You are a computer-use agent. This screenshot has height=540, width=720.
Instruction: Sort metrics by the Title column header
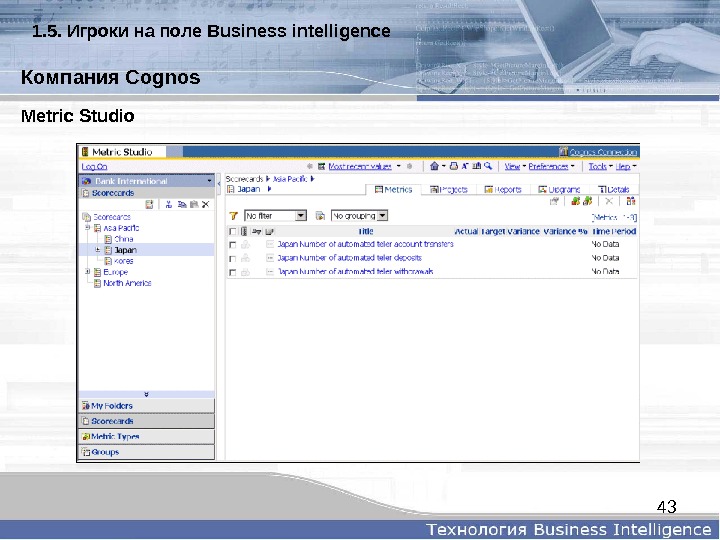(366, 231)
